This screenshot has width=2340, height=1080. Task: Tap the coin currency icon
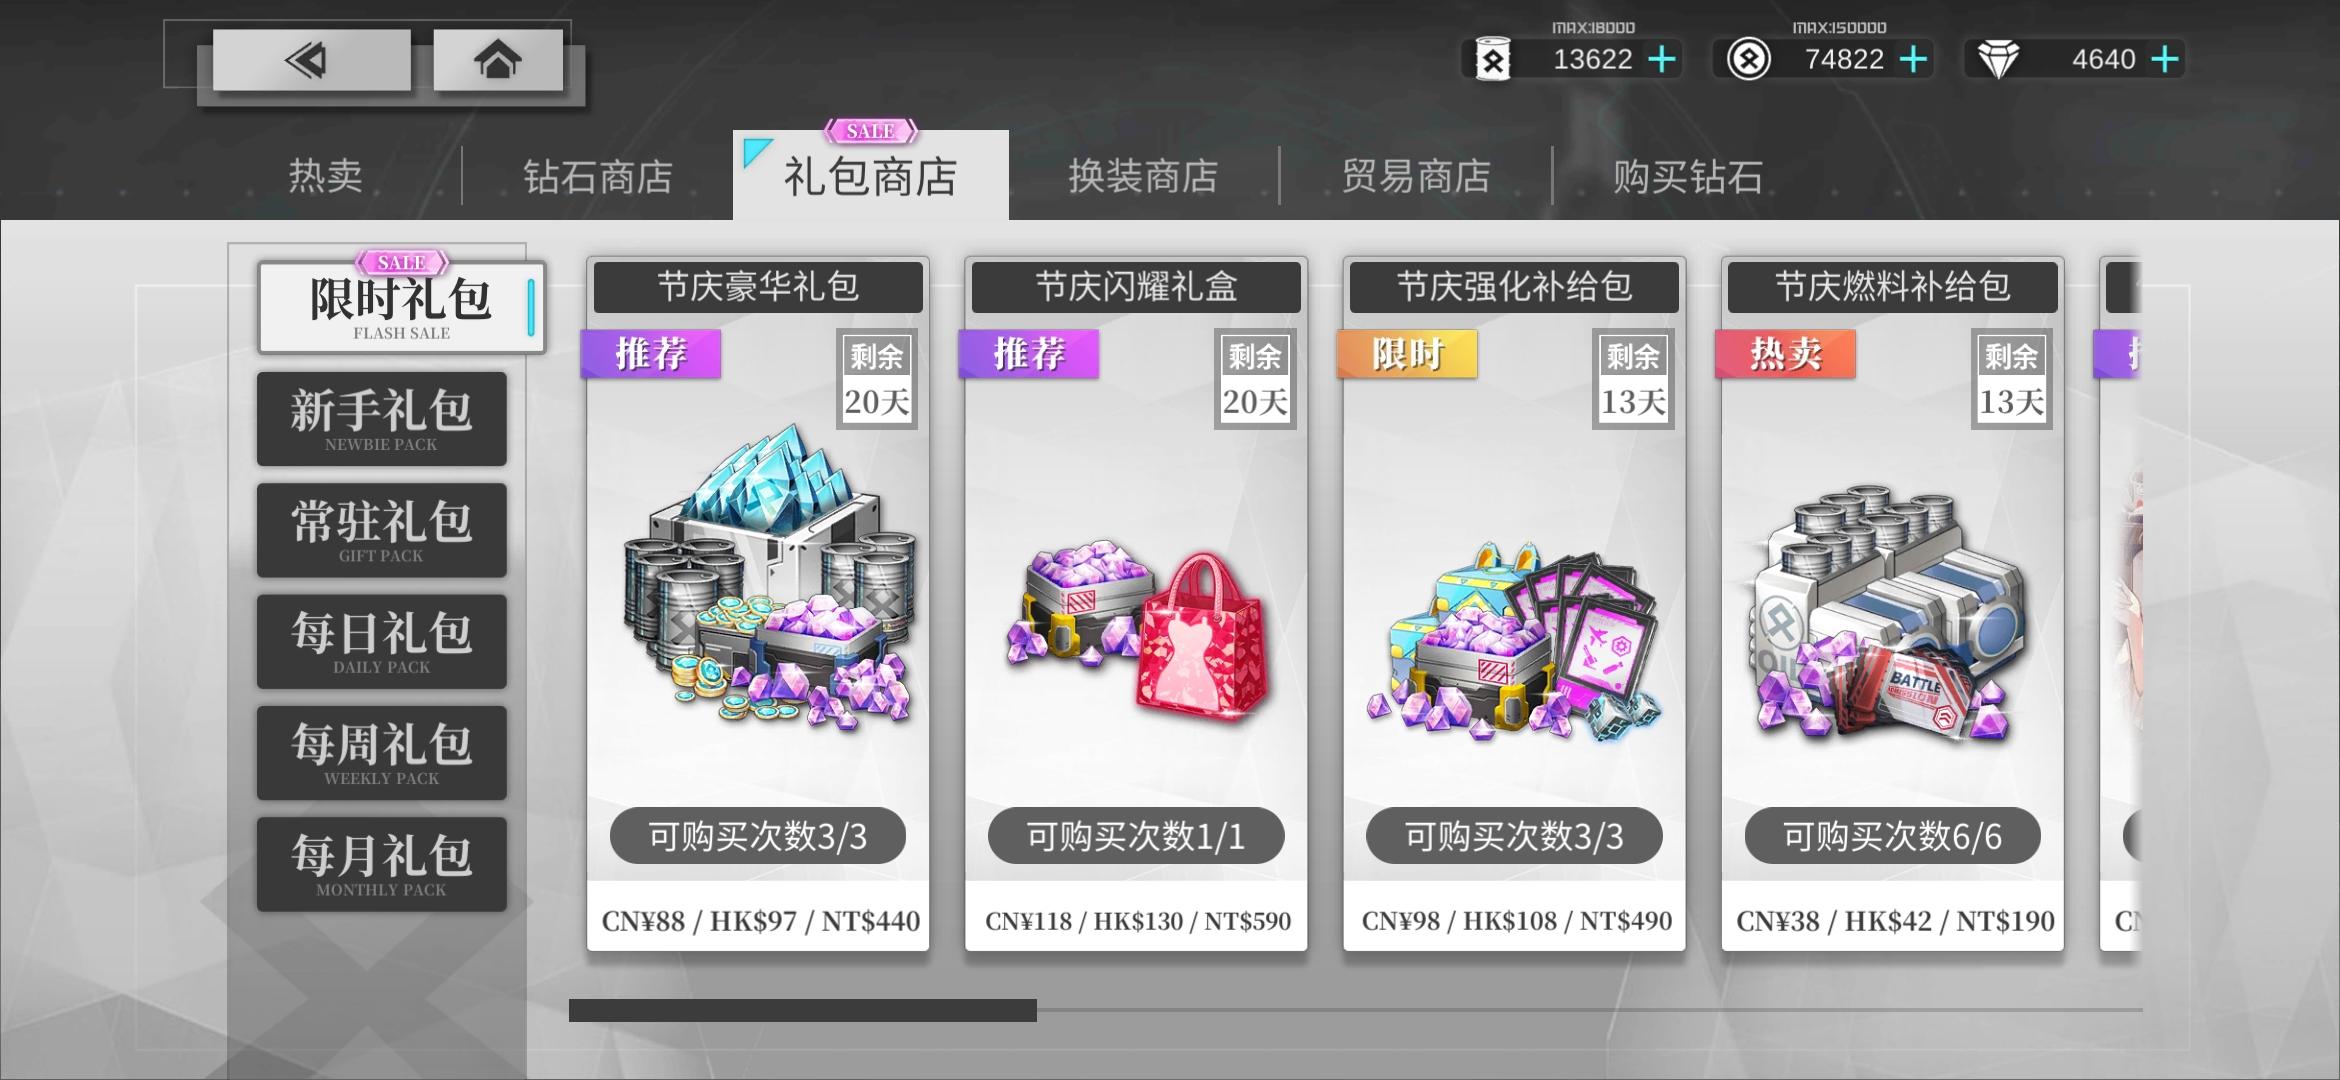tap(1749, 60)
